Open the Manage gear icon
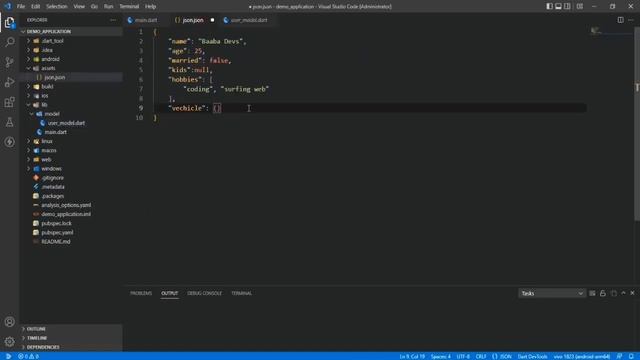Screen dimensions: 640x360 pyautogui.click(x=9, y=341)
